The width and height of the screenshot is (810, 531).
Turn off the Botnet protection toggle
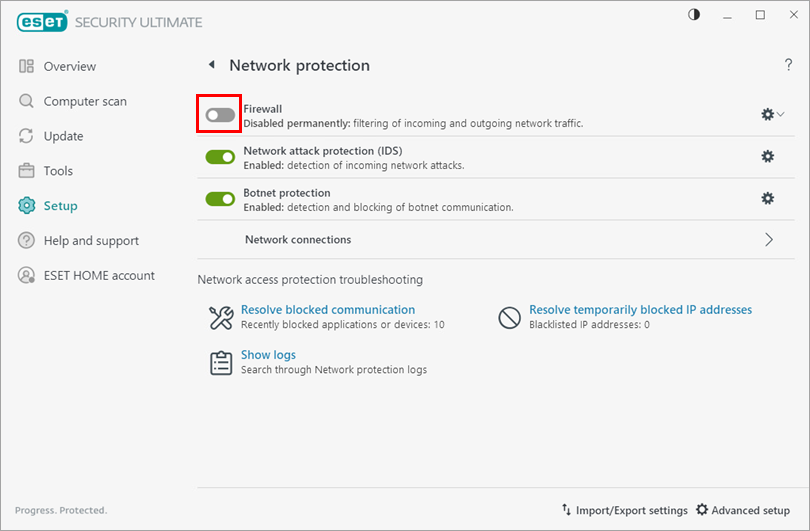[220, 199]
